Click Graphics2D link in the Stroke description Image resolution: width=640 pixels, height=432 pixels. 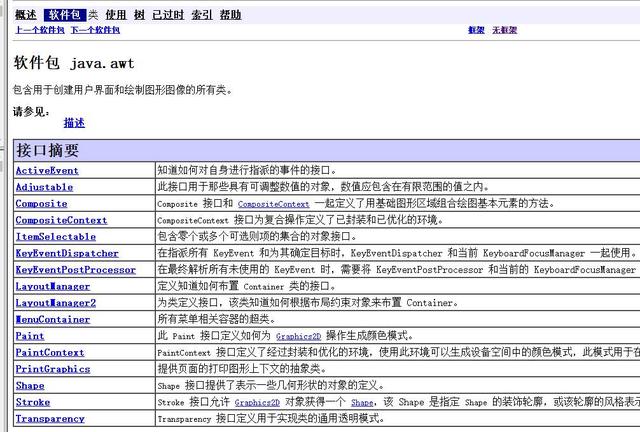(257, 402)
